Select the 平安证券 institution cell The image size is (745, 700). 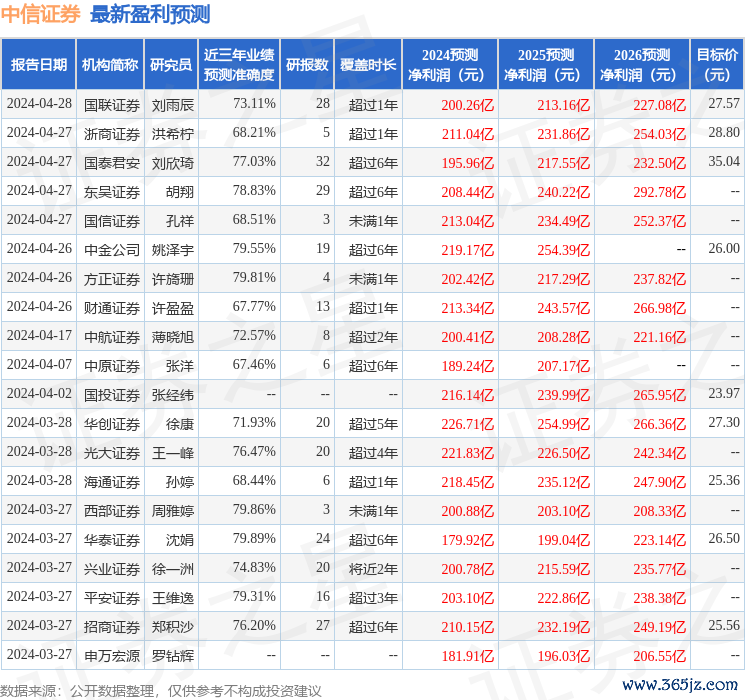(x=112, y=598)
